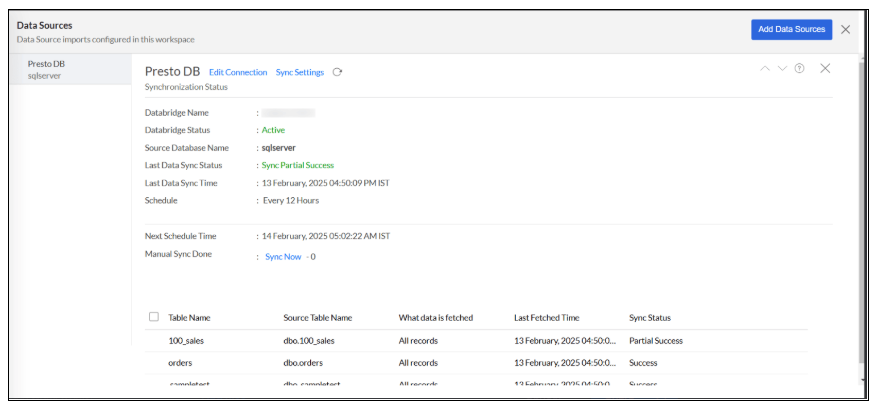The height and width of the screenshot is (407, 874).
Task: Click Partial Success status of 100_sales
Action: click(656, 341)
